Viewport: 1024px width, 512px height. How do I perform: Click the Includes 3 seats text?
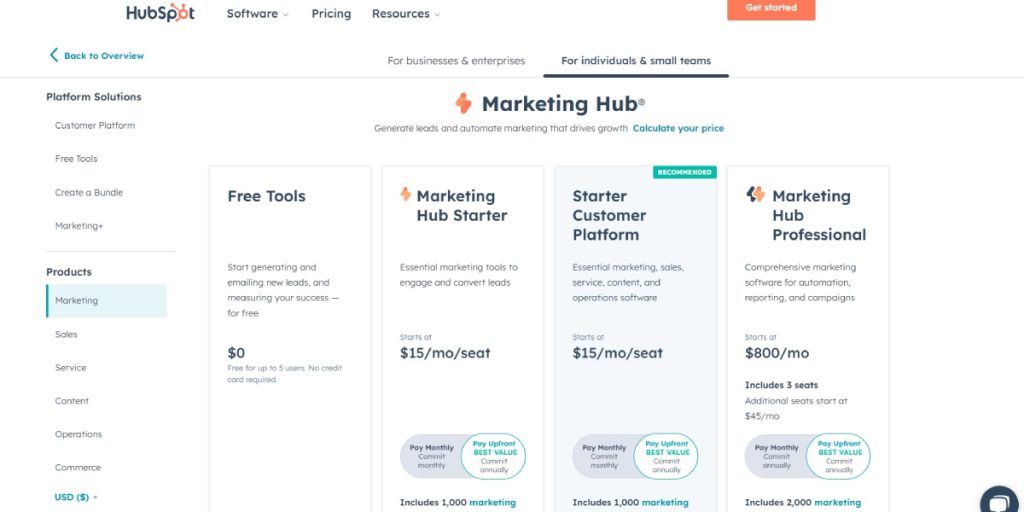tap(782, 385)
